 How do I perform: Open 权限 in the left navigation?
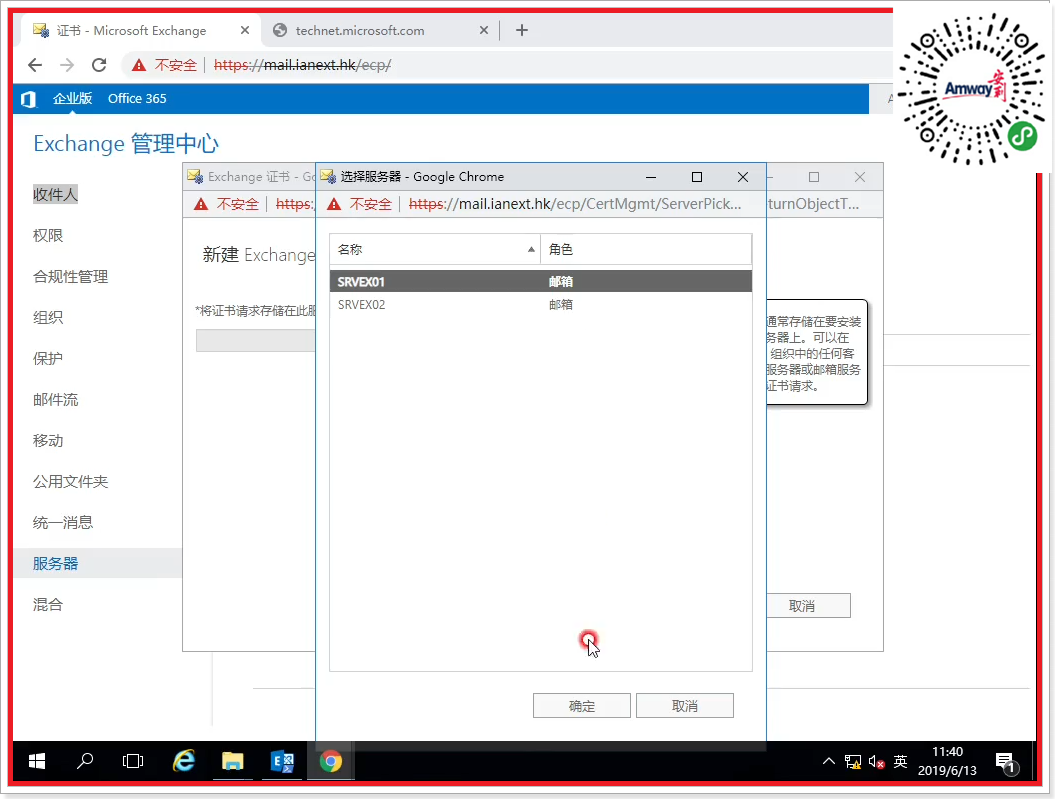(48, 235)
